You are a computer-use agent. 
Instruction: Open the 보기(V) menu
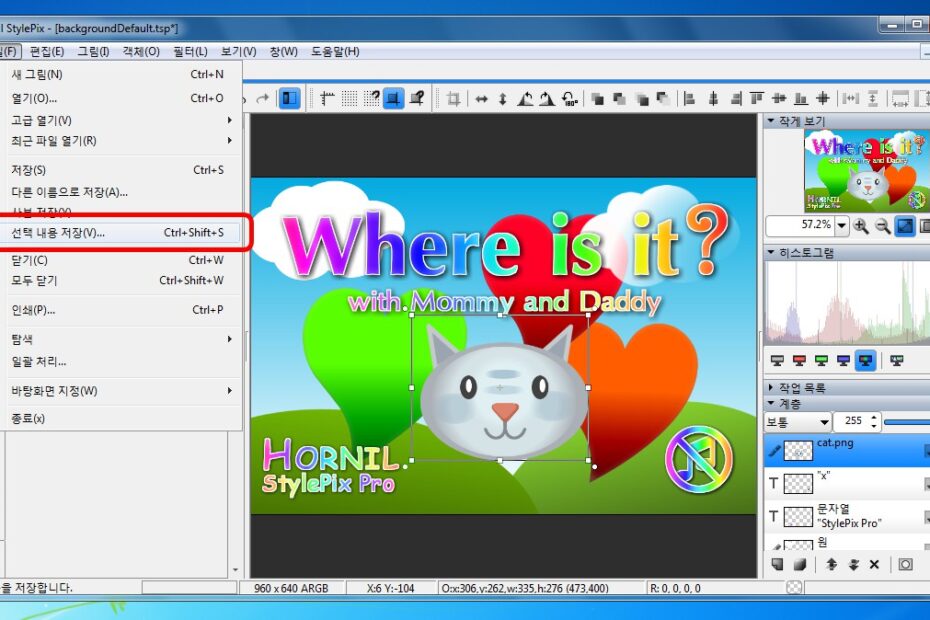pos(238,52)
